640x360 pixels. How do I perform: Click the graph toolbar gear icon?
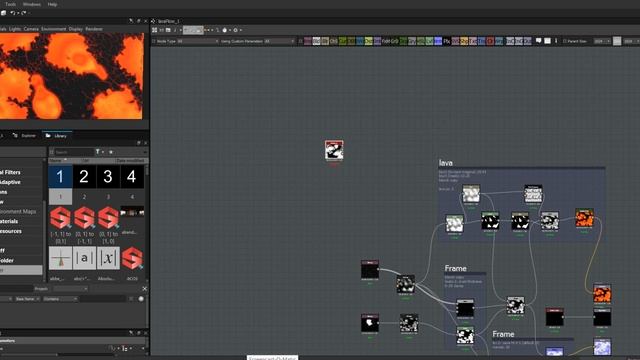pos(236,30)
